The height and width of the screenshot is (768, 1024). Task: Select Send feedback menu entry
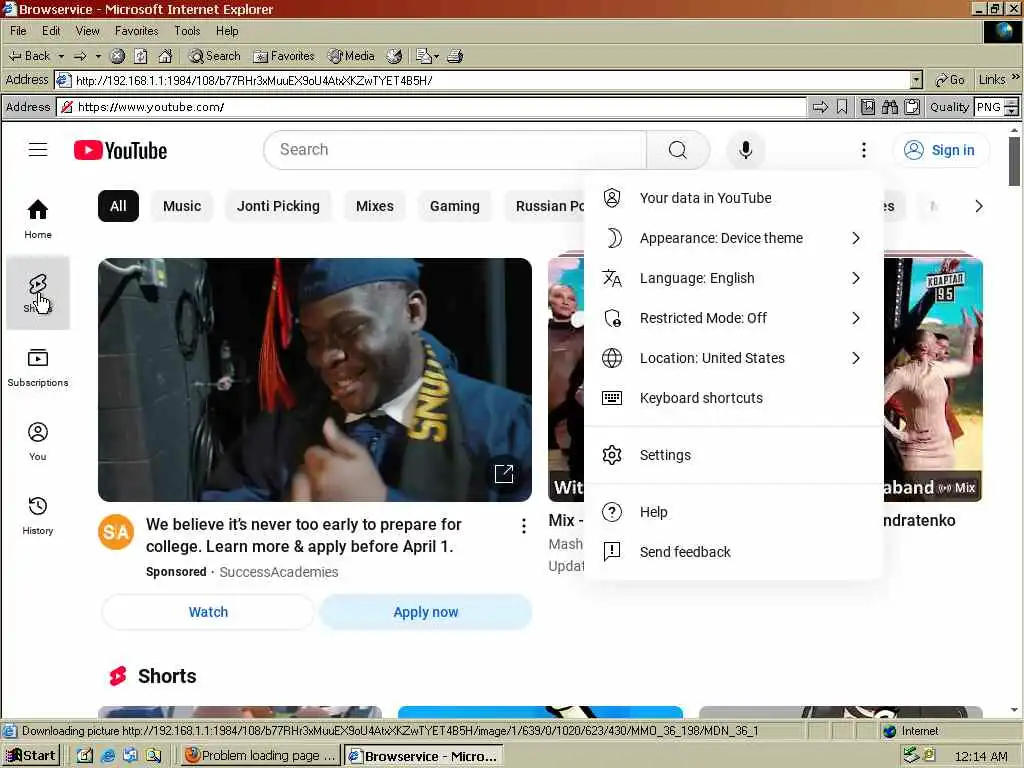click(733, 552)
